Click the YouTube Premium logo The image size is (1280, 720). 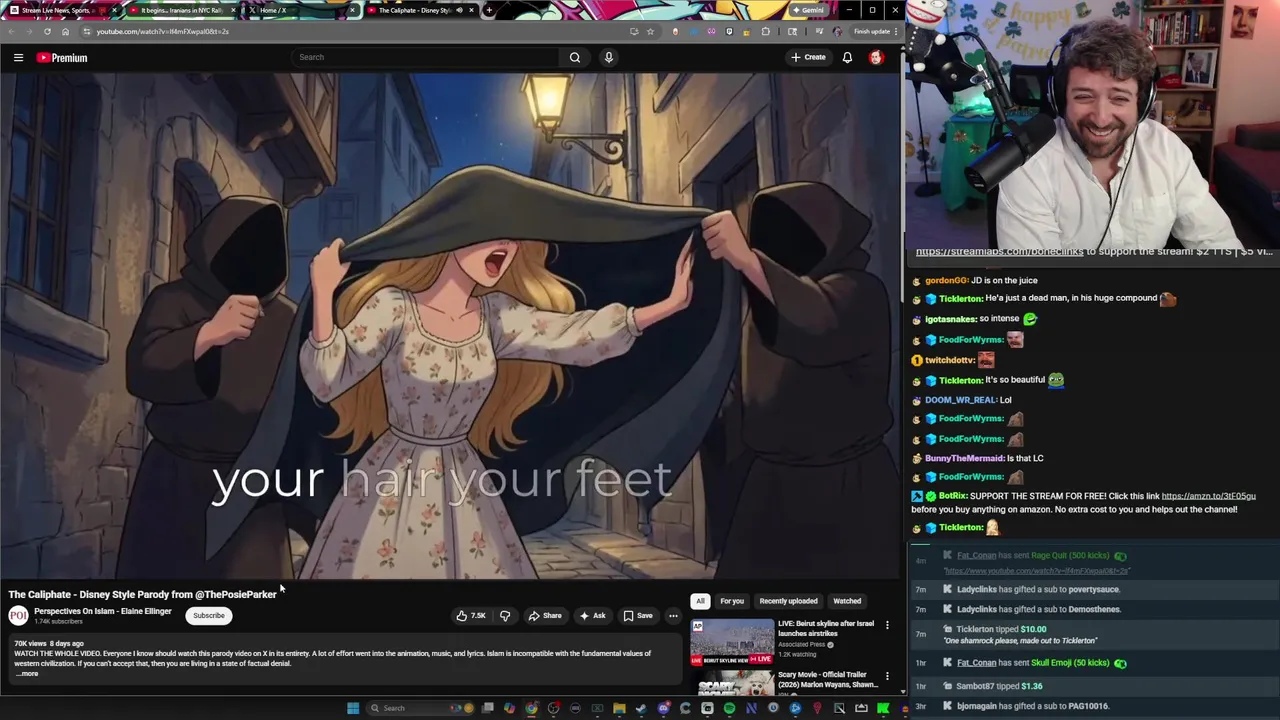click(x=62, y=58)
